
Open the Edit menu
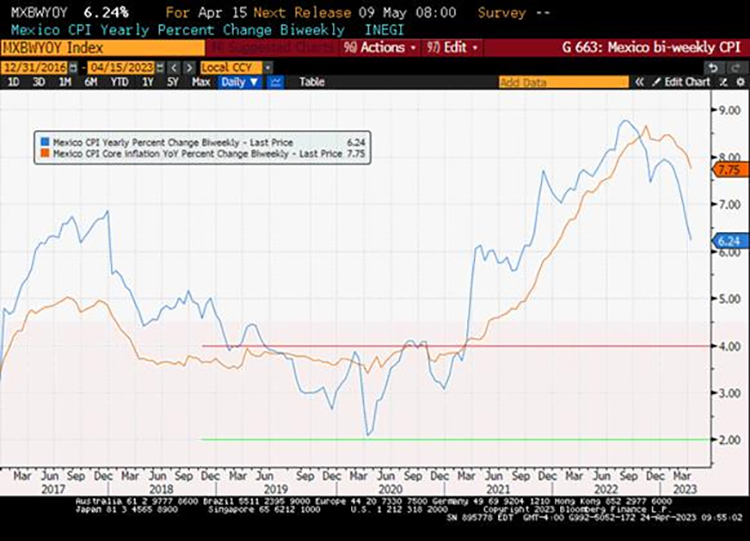pos(452,47)
